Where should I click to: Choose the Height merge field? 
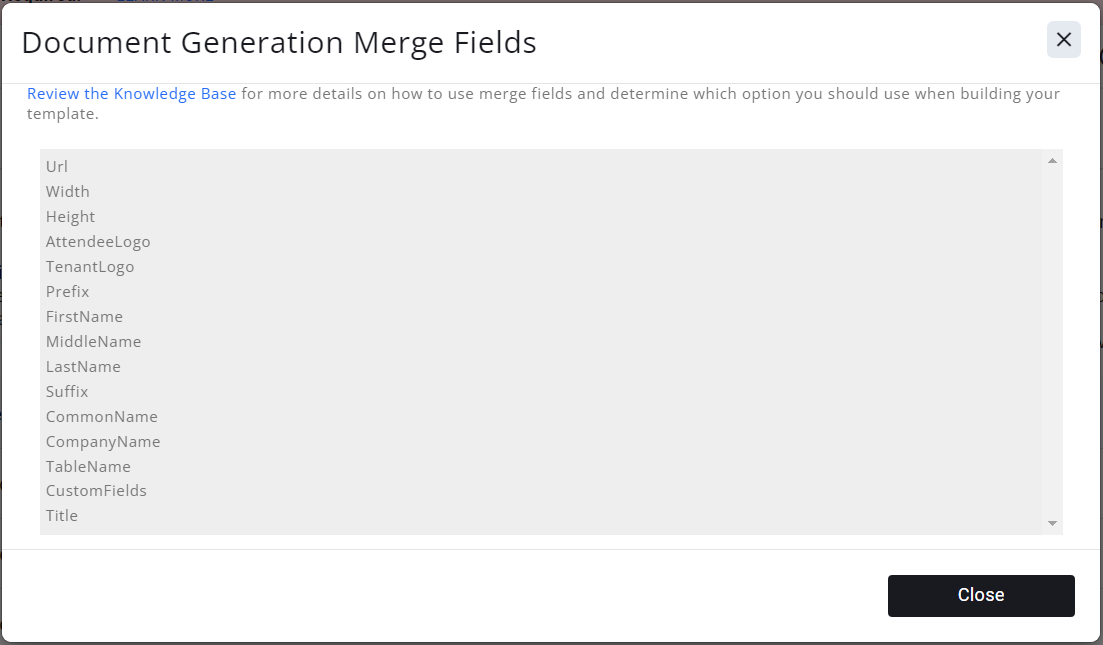(70, 217)
